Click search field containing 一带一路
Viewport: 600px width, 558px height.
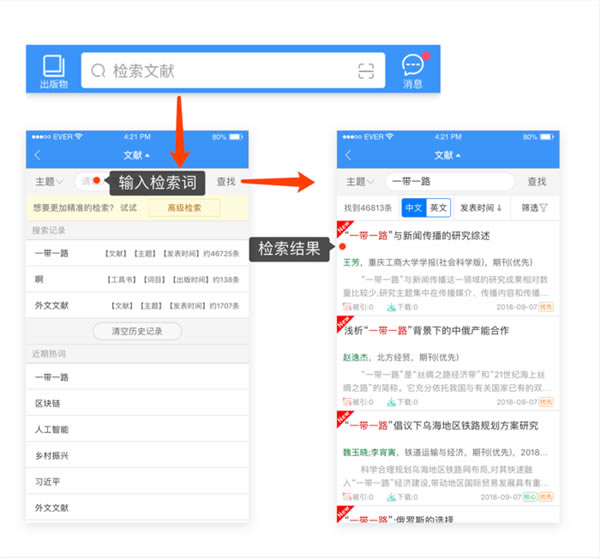(x=450, y=181)
